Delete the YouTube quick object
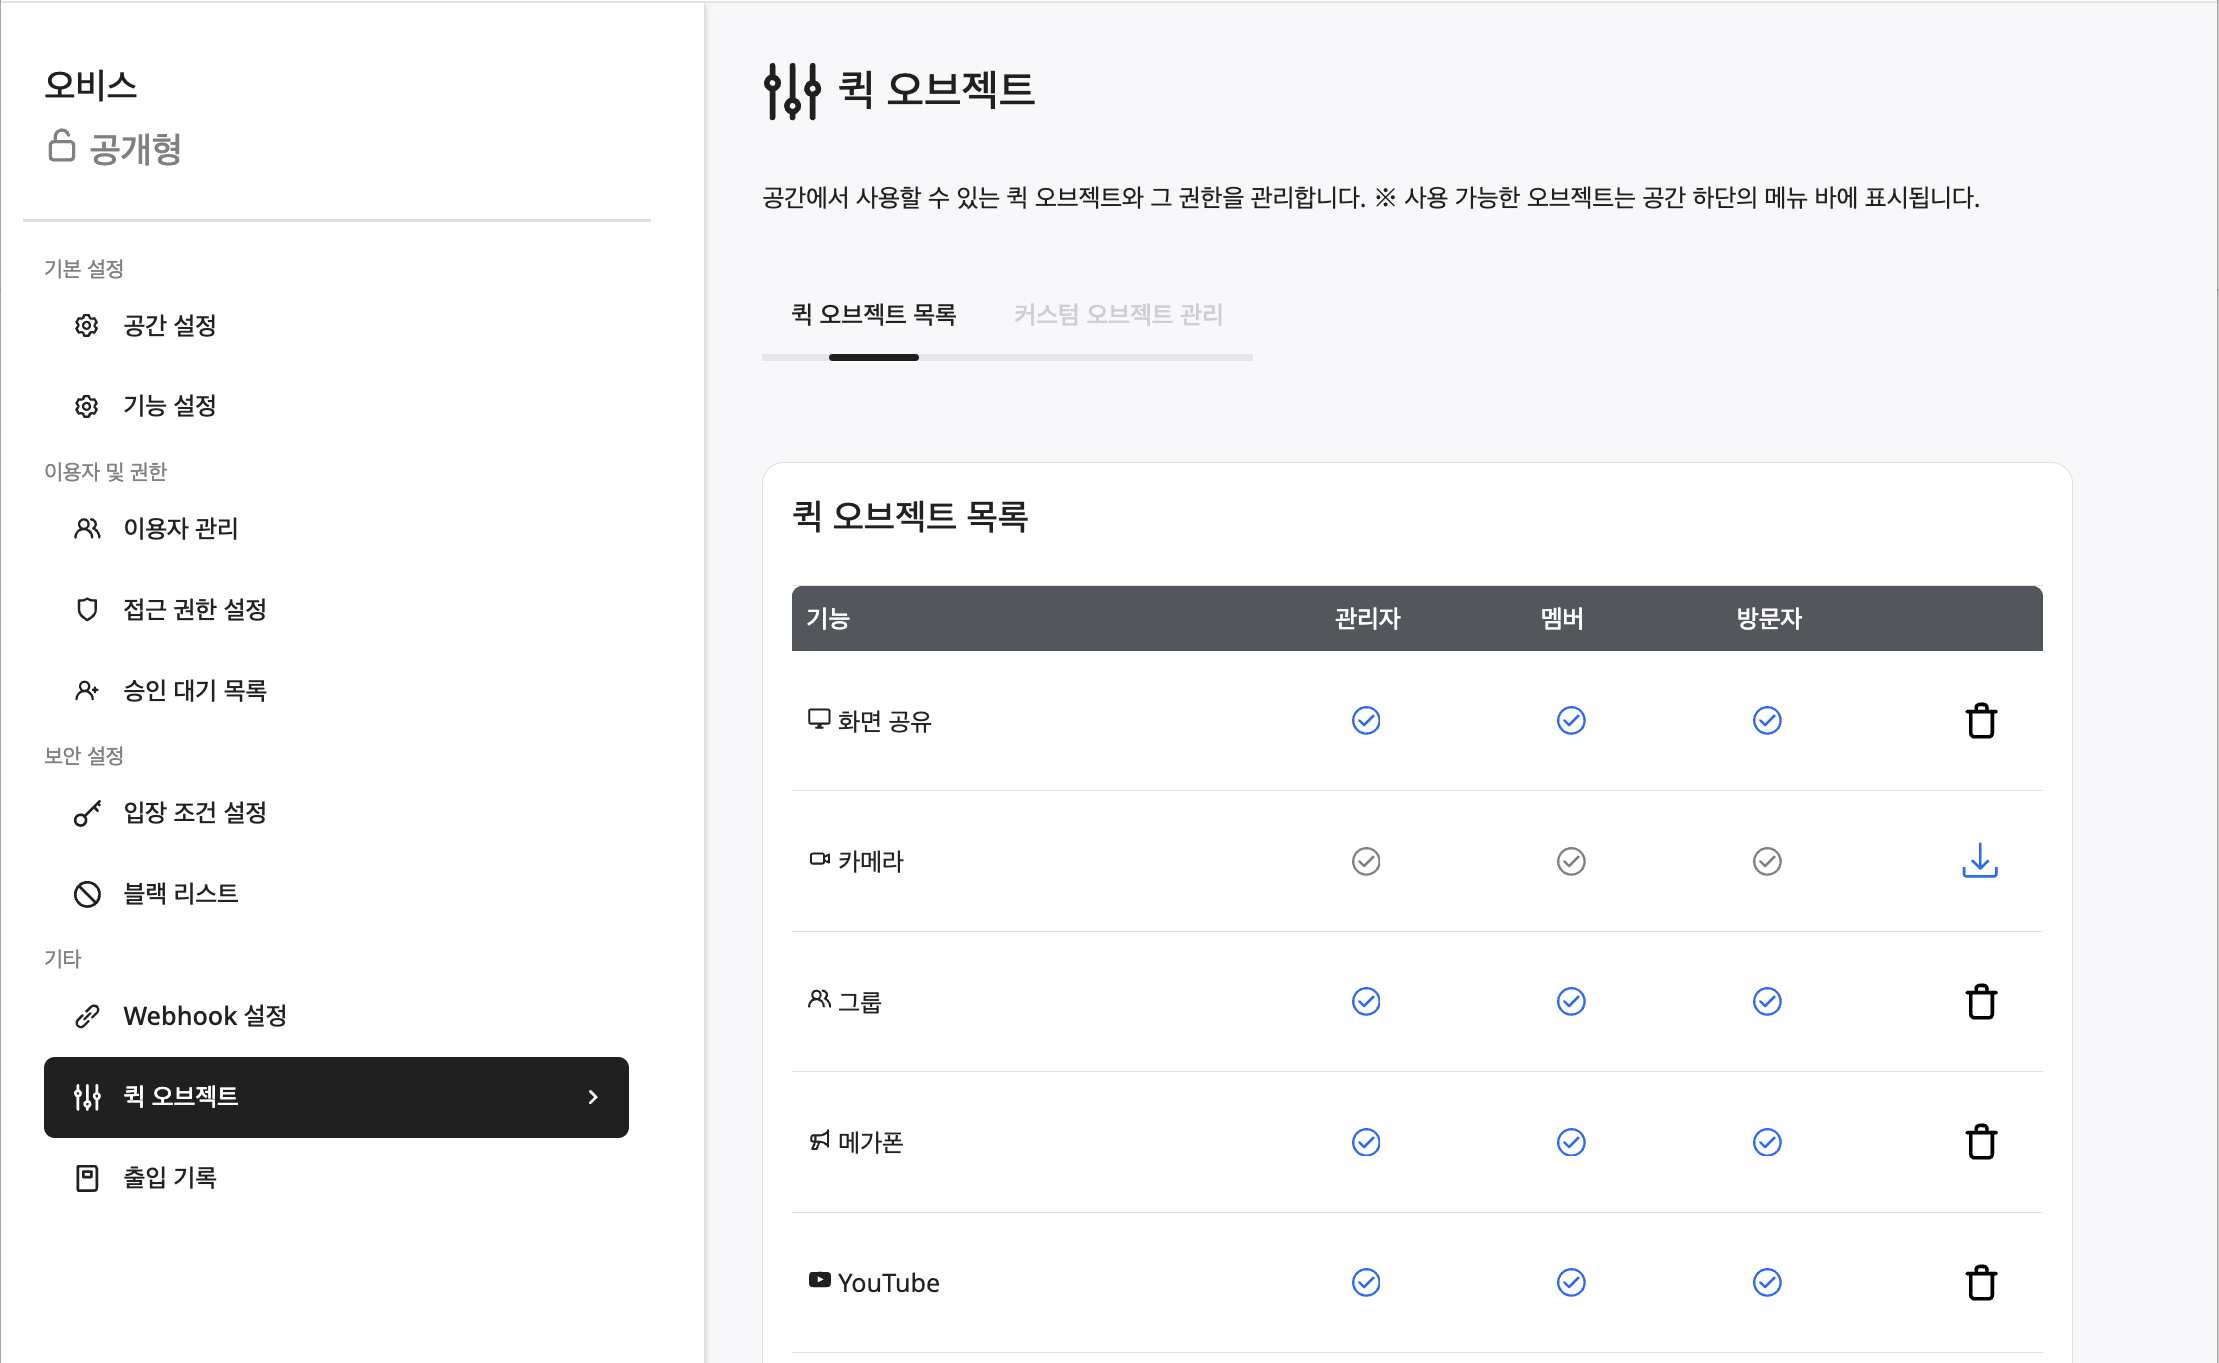This screenshot has width=2219, height=1363. pyautogui.click(x=1982, y=1282)
